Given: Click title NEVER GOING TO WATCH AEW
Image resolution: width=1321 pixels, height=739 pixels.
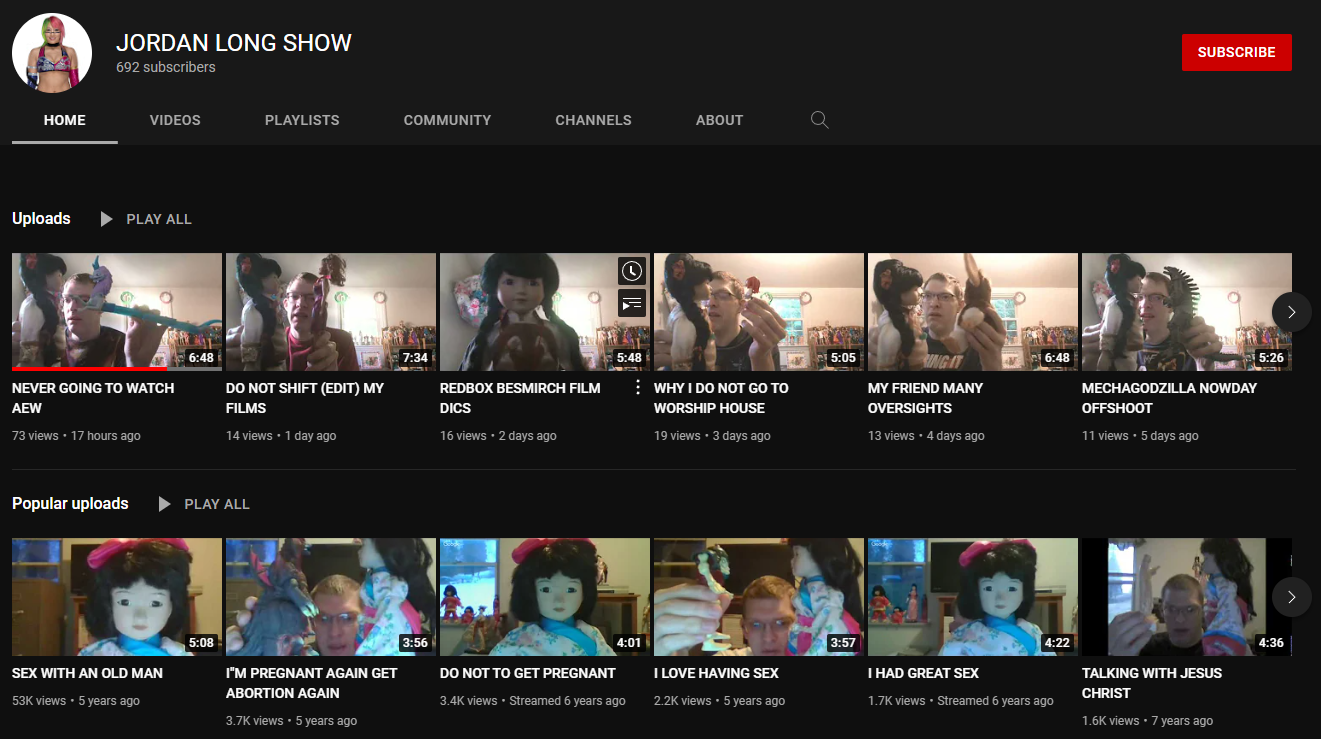Looking at the screenshot, I should [93, 398].
